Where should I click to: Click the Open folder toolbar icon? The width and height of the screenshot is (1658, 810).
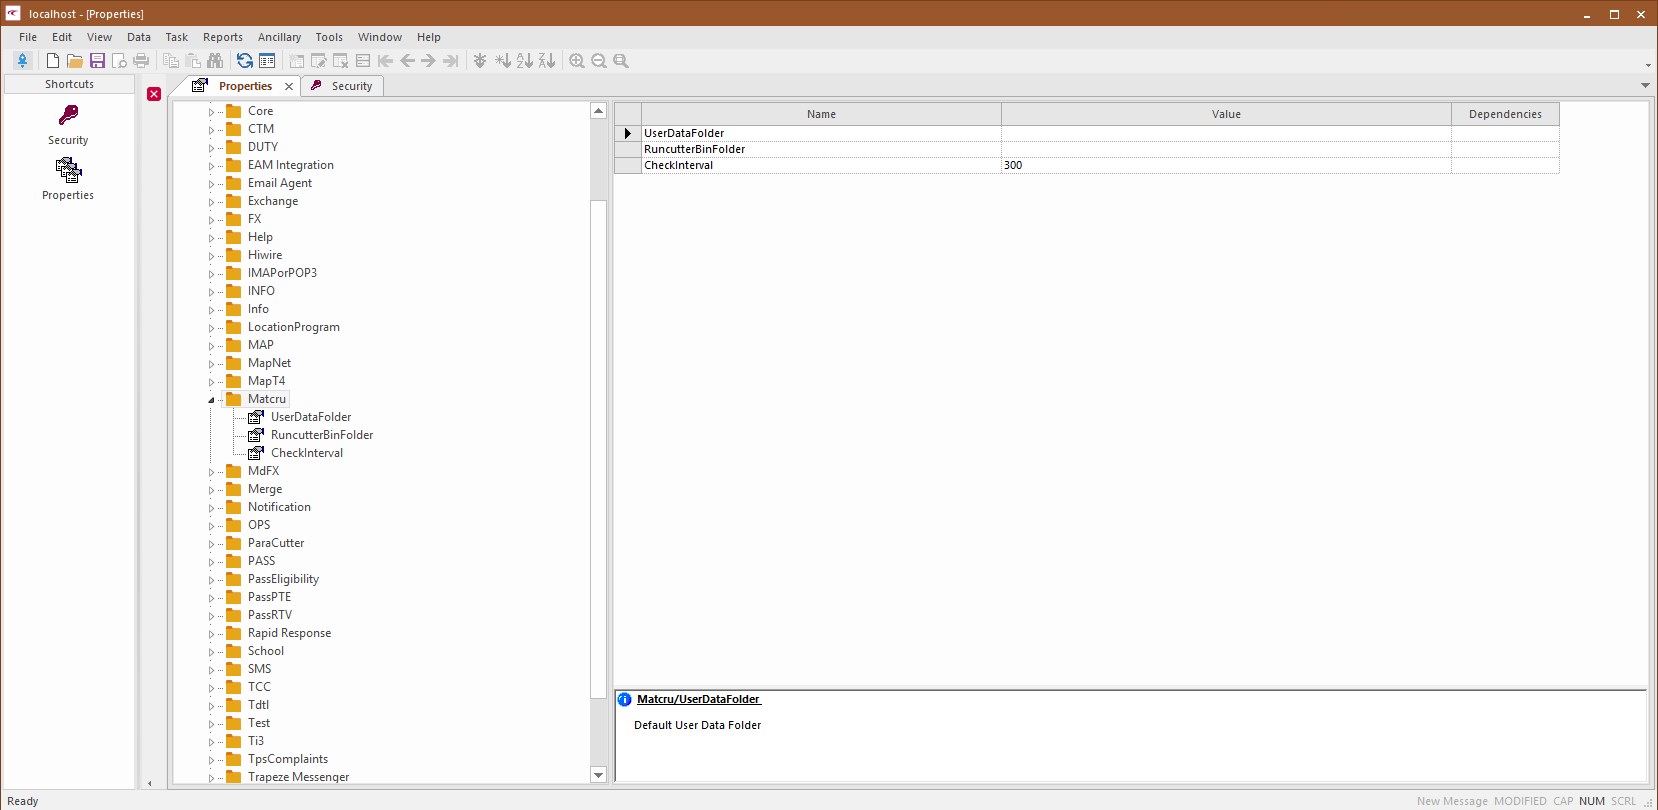75,61
